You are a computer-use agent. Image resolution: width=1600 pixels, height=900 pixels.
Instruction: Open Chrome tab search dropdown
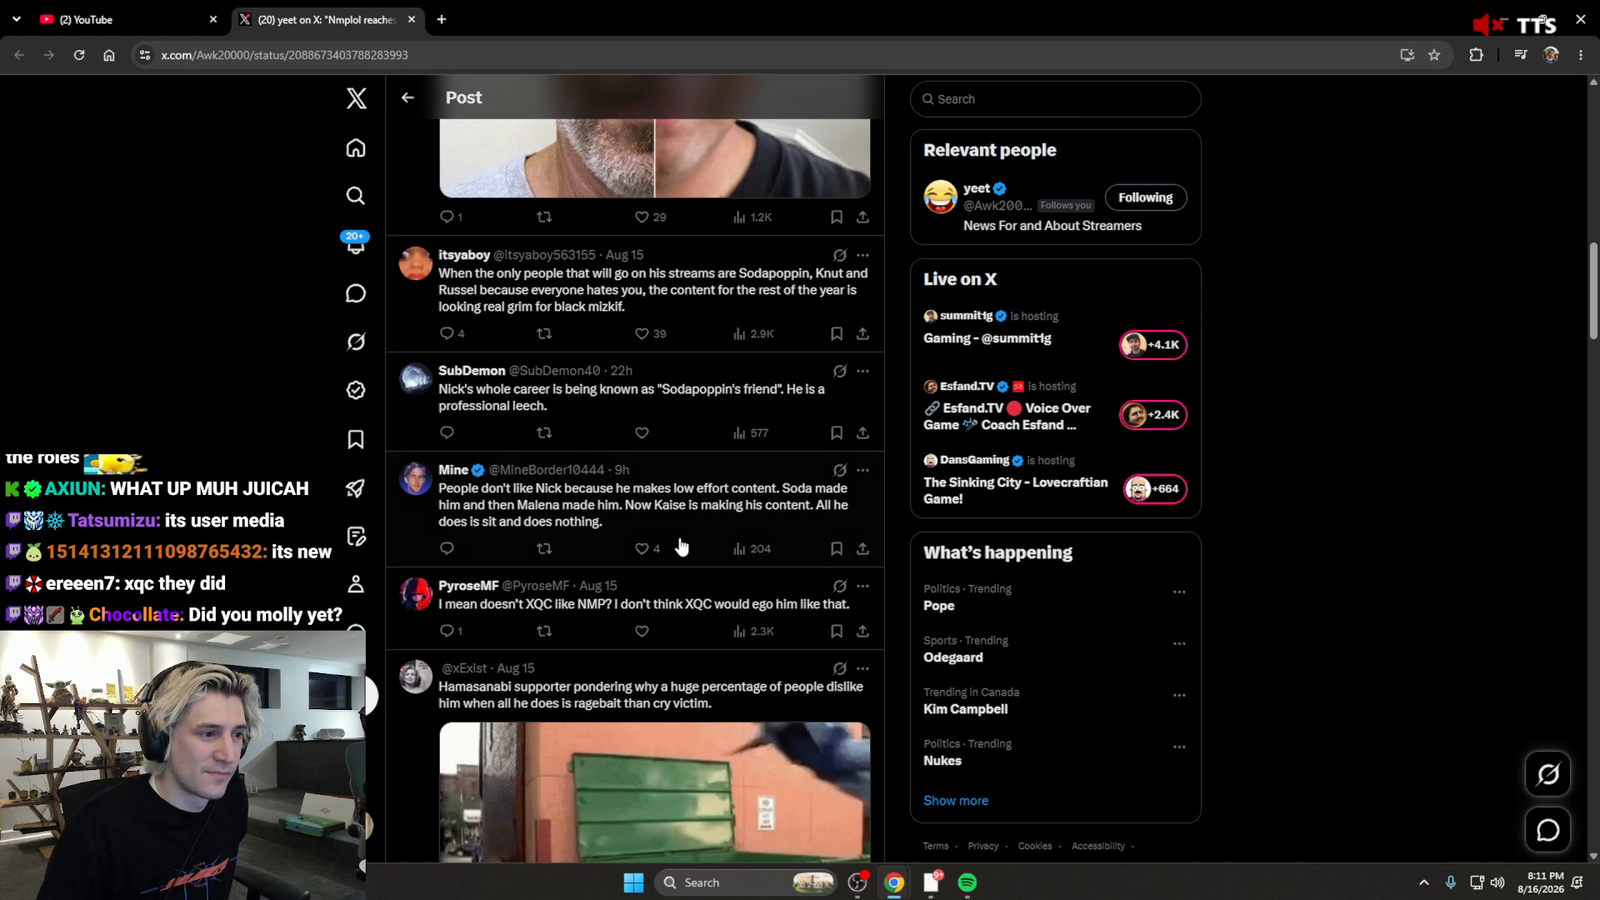click(16, 19)
